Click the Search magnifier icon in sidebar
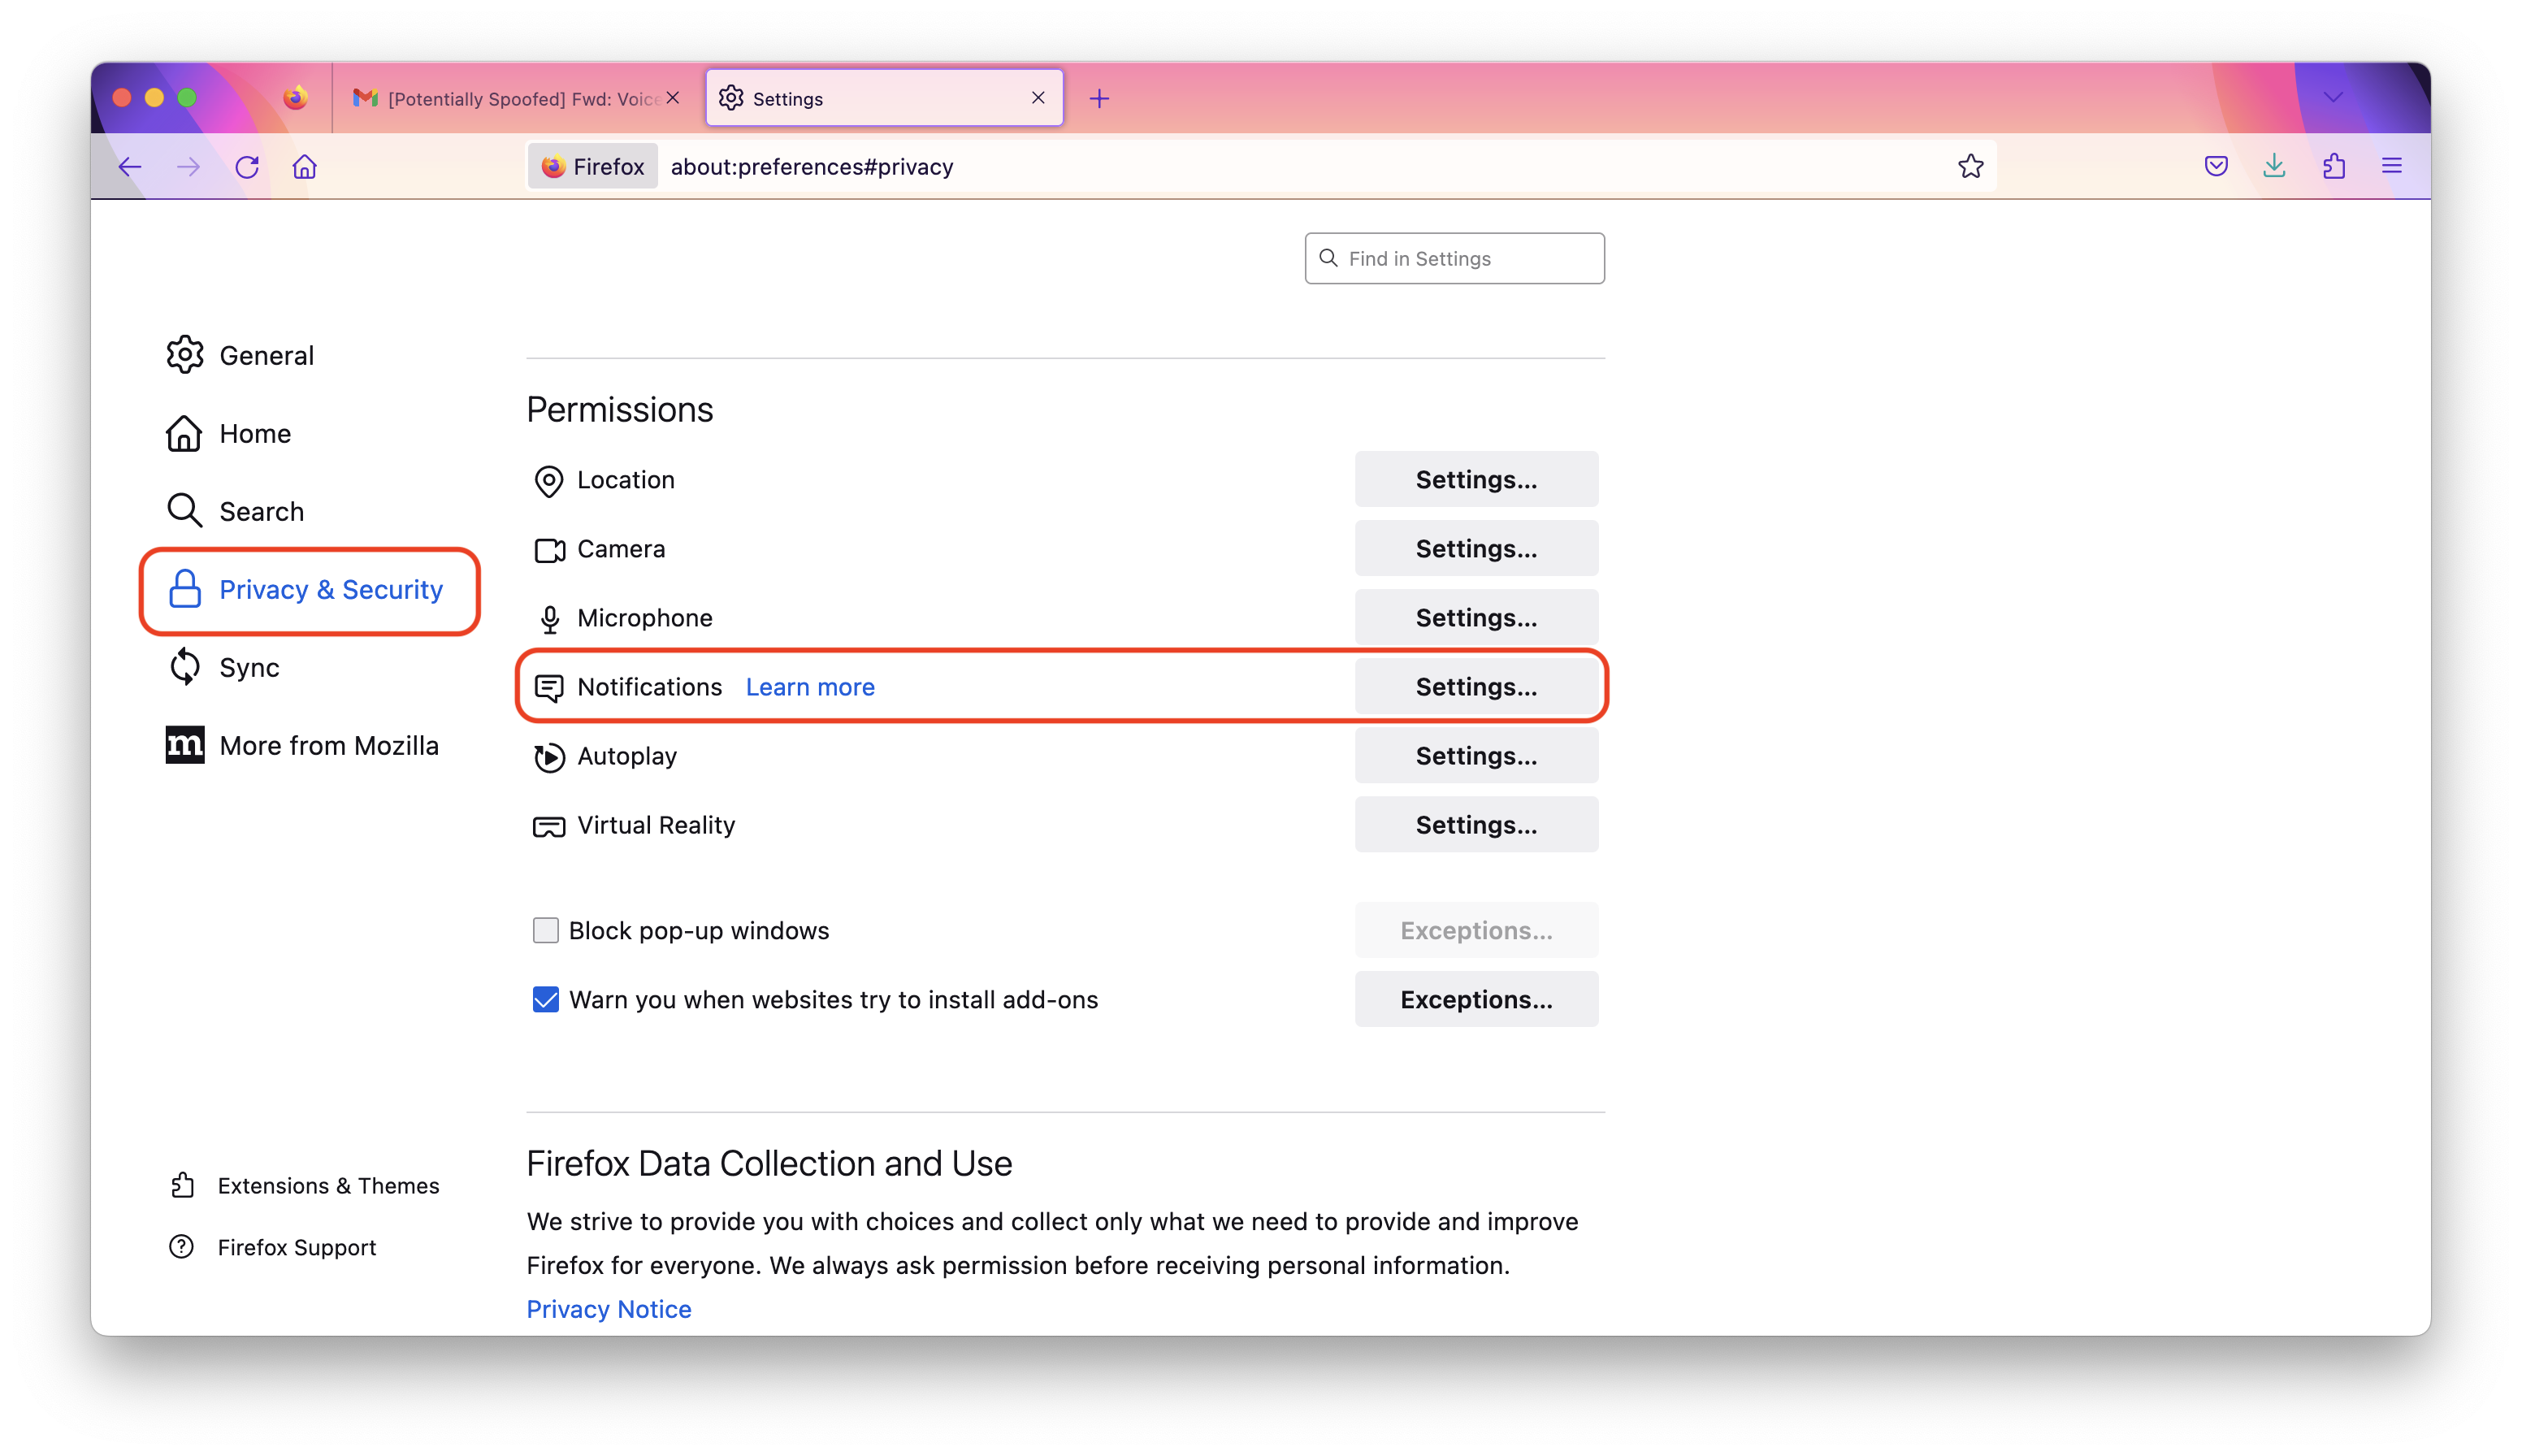The width and height of the screenshot is (2522, 1456). [x=185, y=510]
